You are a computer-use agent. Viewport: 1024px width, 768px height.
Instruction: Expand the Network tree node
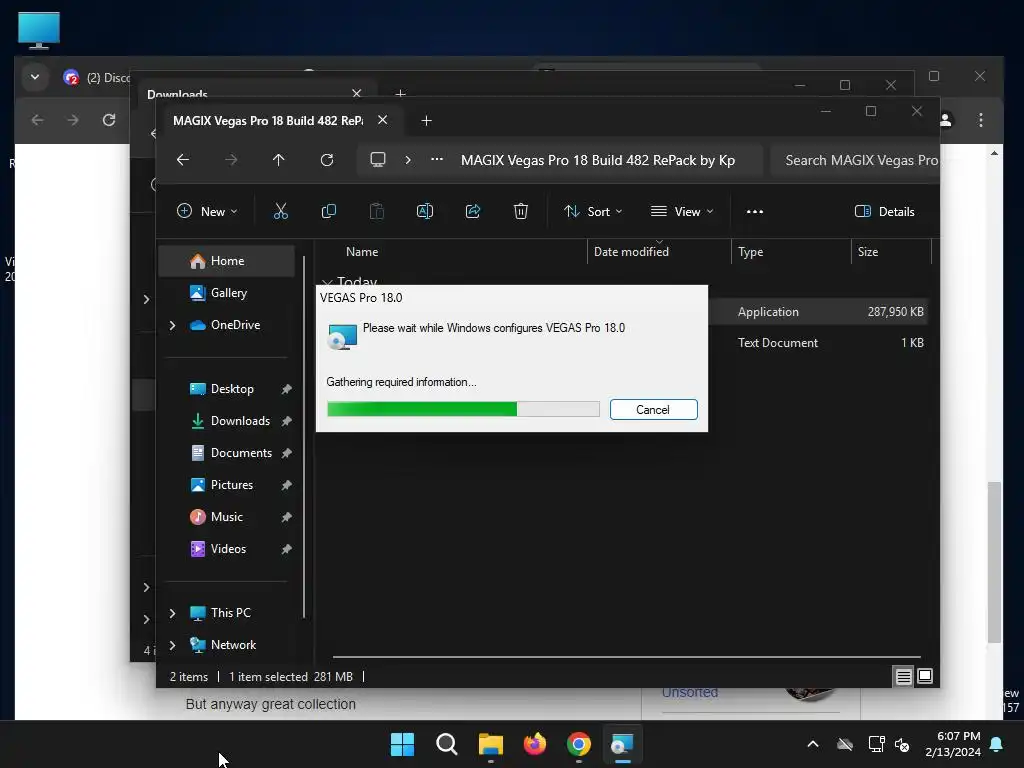[172, 645]
